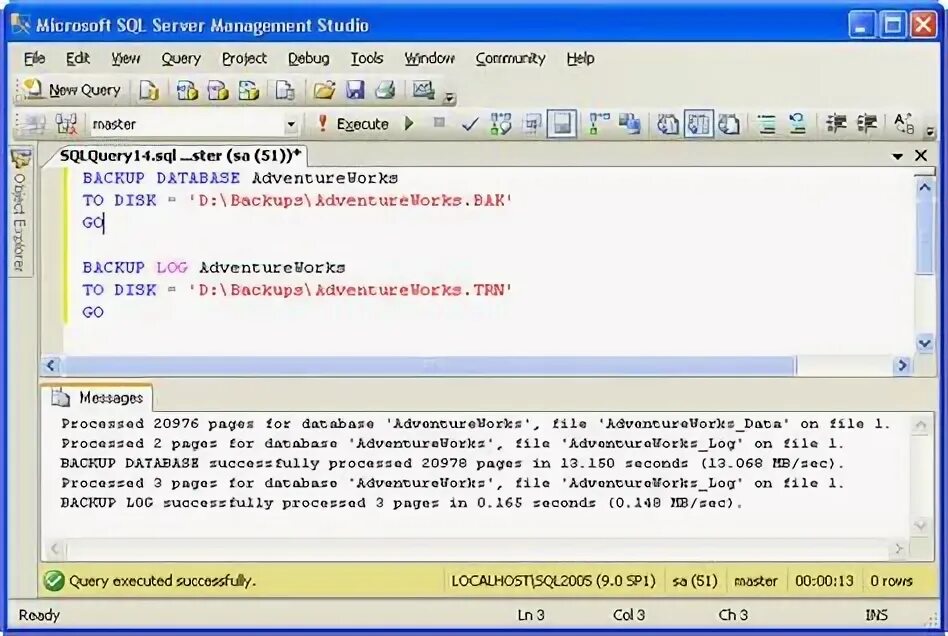The height and width of the screenshot is (636, 948).
Task: Open the Debug menu
Action: pyautogui.click(x=308, y=58)
